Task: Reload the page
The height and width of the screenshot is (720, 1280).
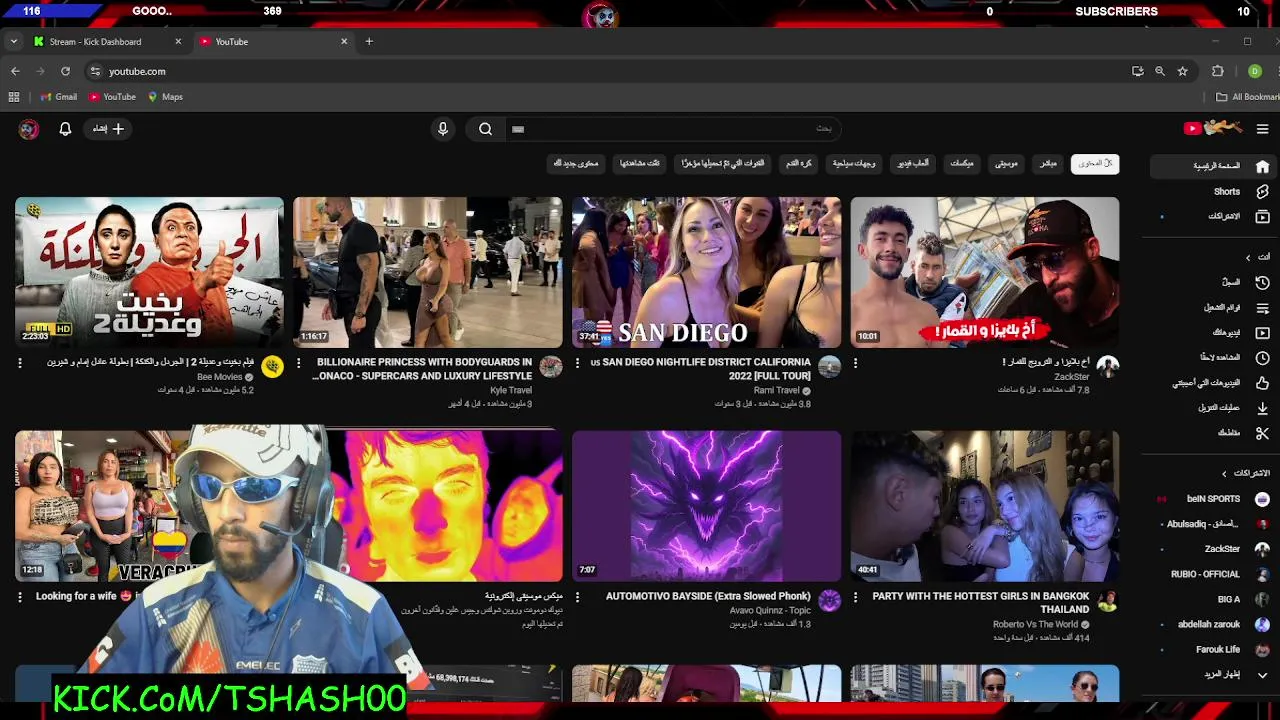Action: (x=65, y=71)
